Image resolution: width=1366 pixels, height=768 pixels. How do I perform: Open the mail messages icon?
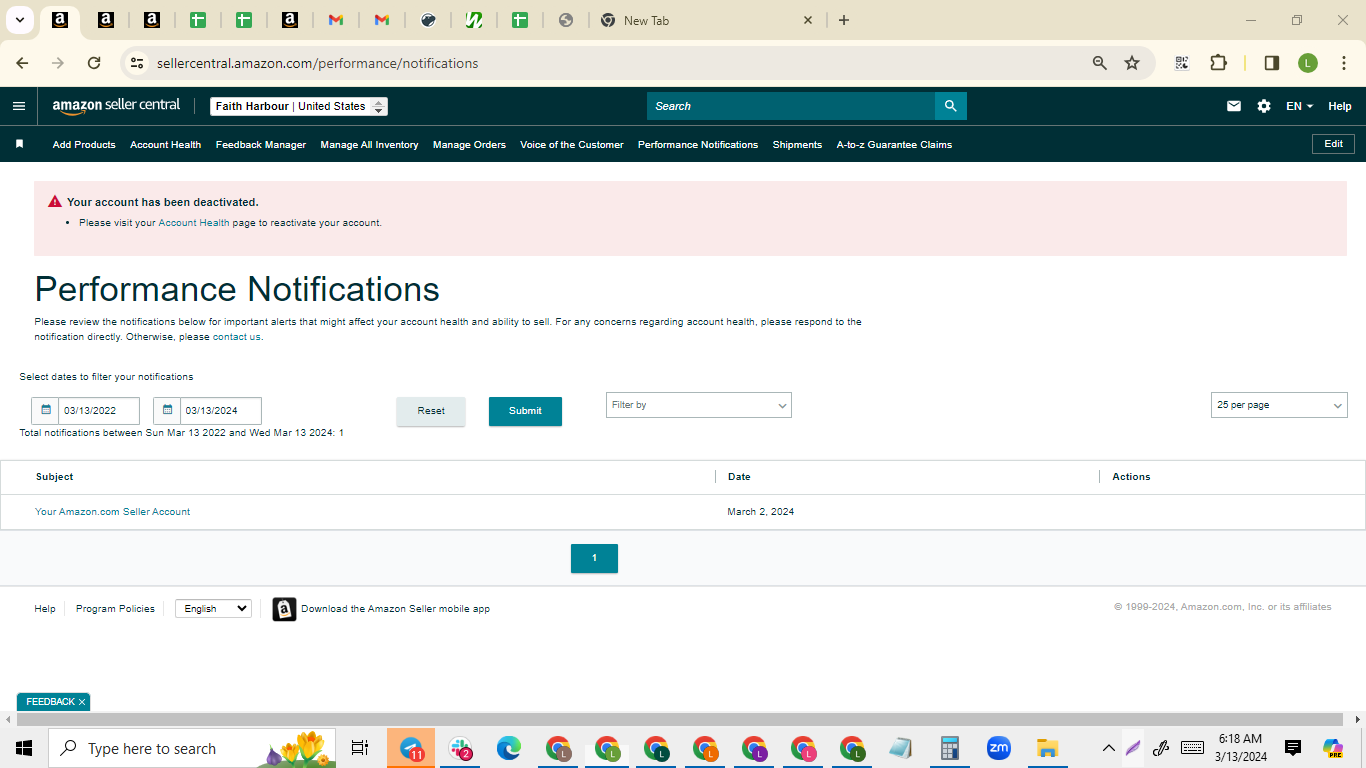point(1234,106)
